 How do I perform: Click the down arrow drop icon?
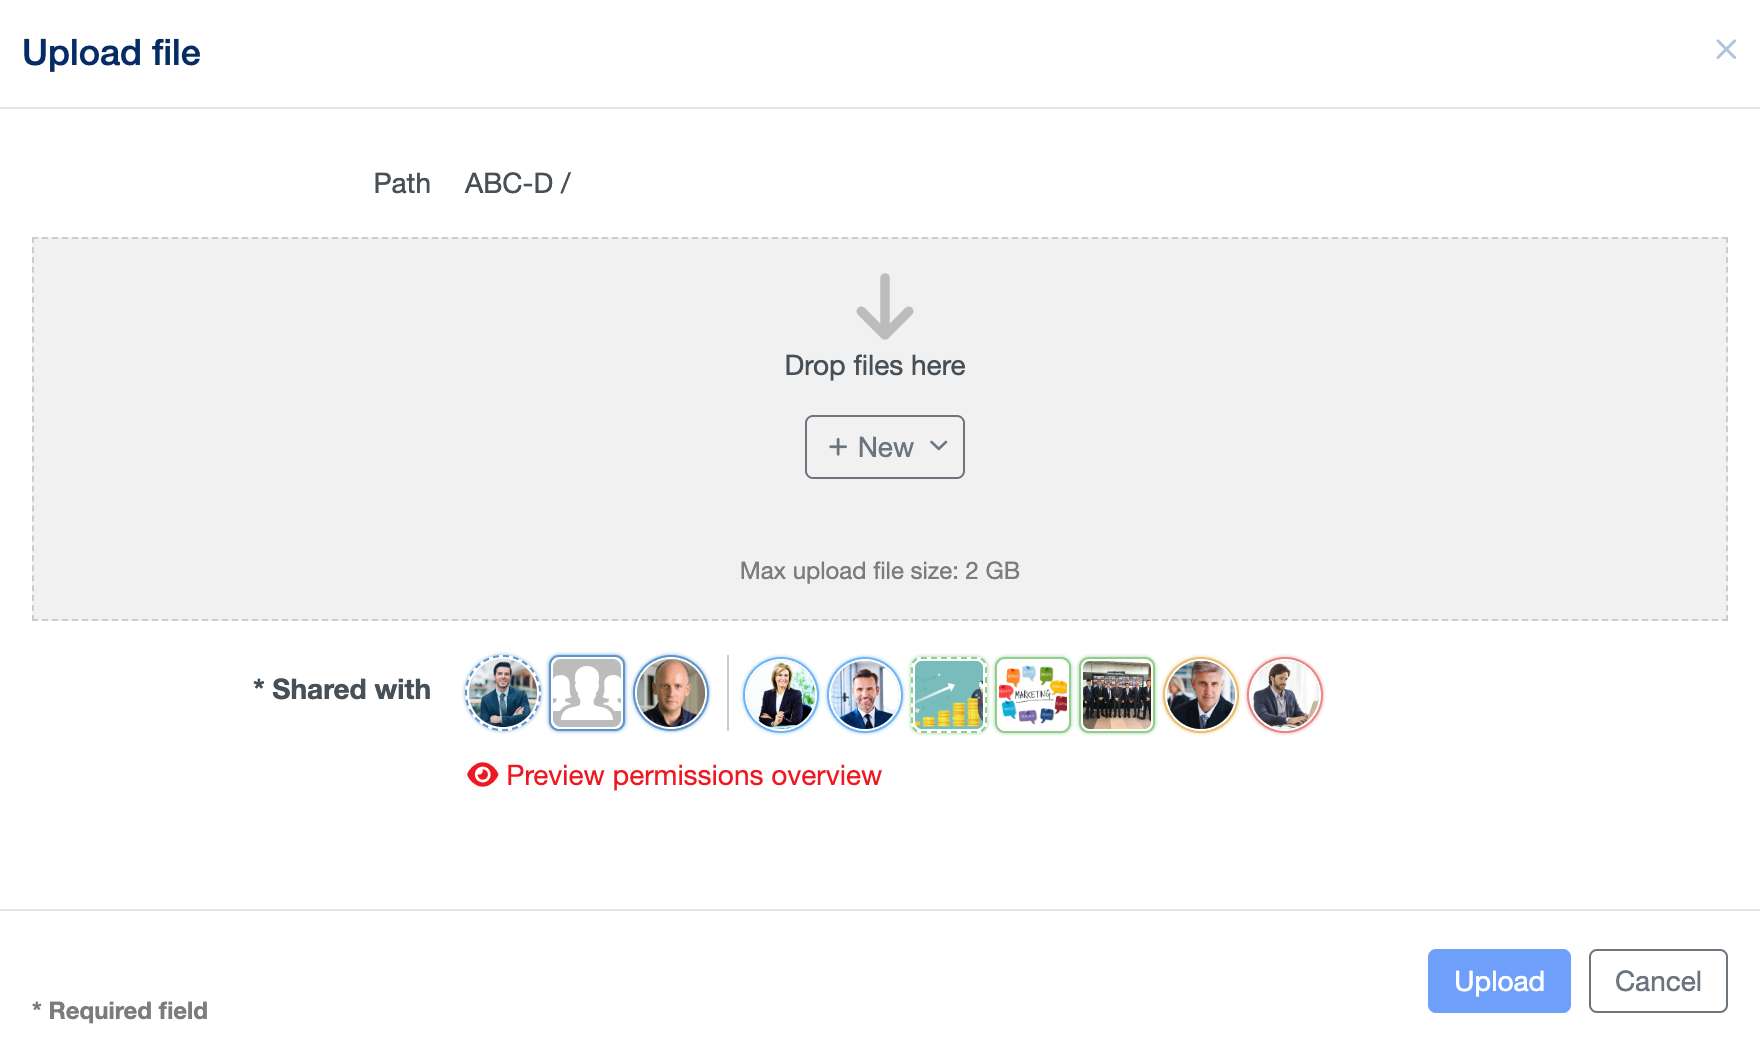point(885,307)
